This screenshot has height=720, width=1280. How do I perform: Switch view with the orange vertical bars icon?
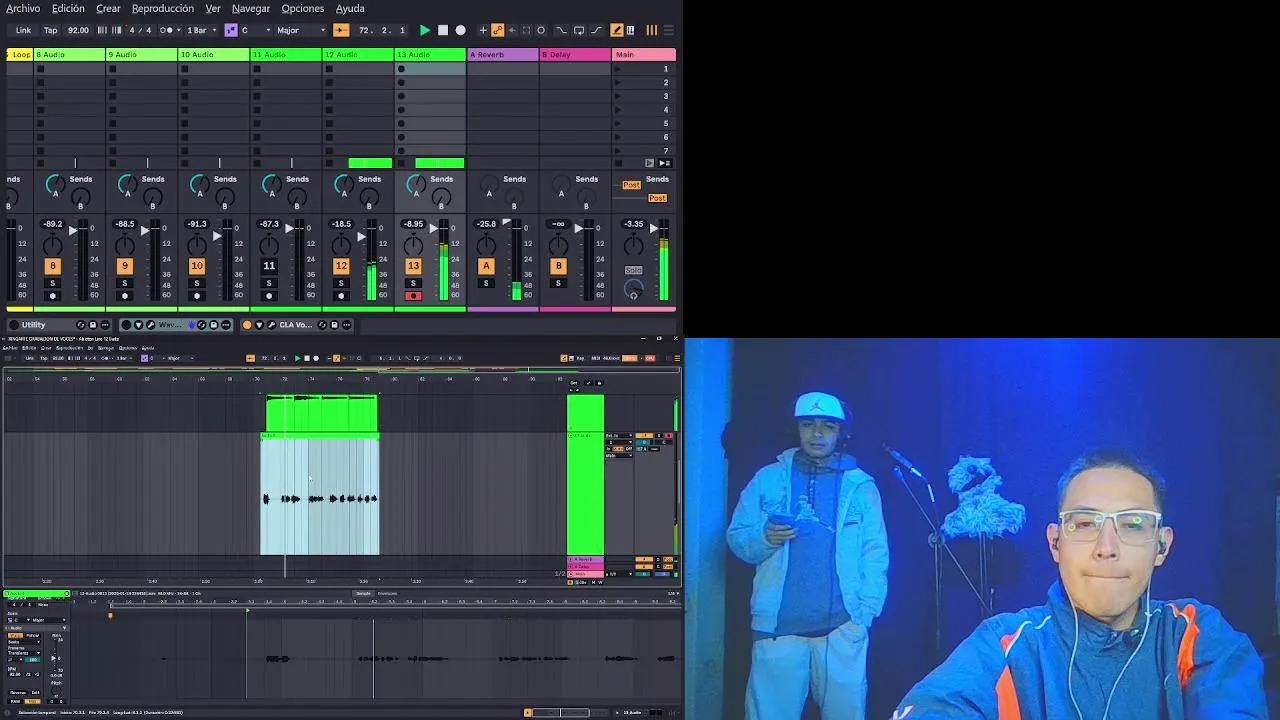(x=651, y=30)
